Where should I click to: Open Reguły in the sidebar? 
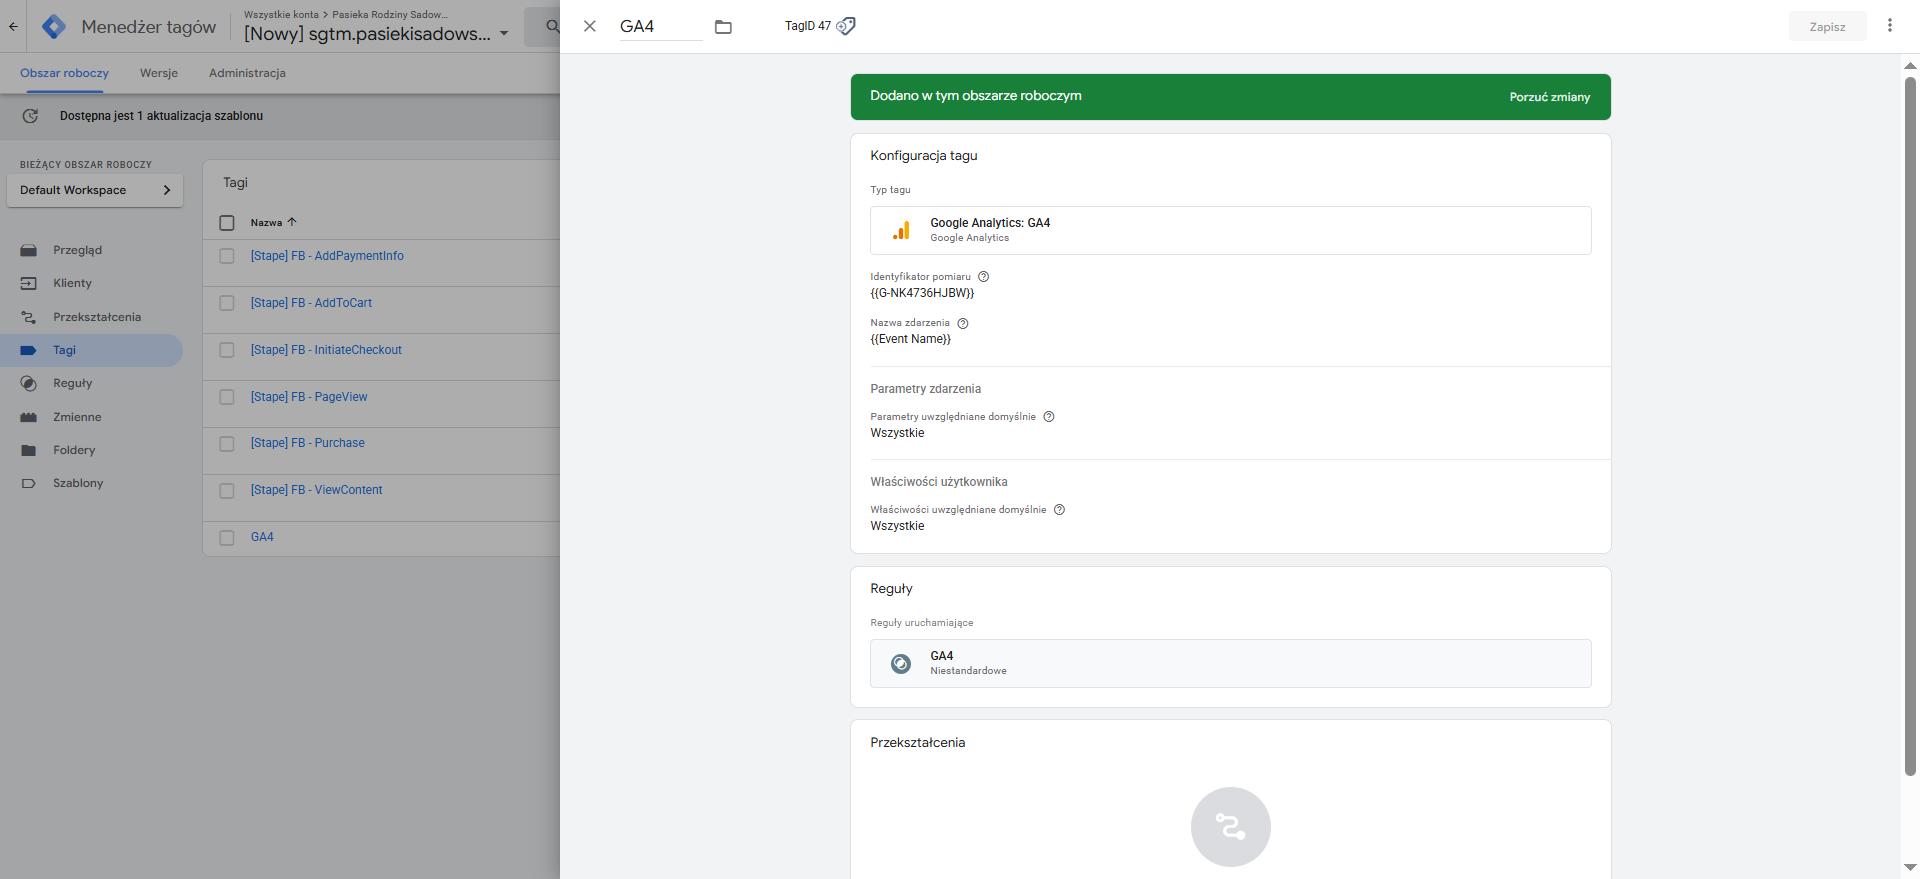72,383
